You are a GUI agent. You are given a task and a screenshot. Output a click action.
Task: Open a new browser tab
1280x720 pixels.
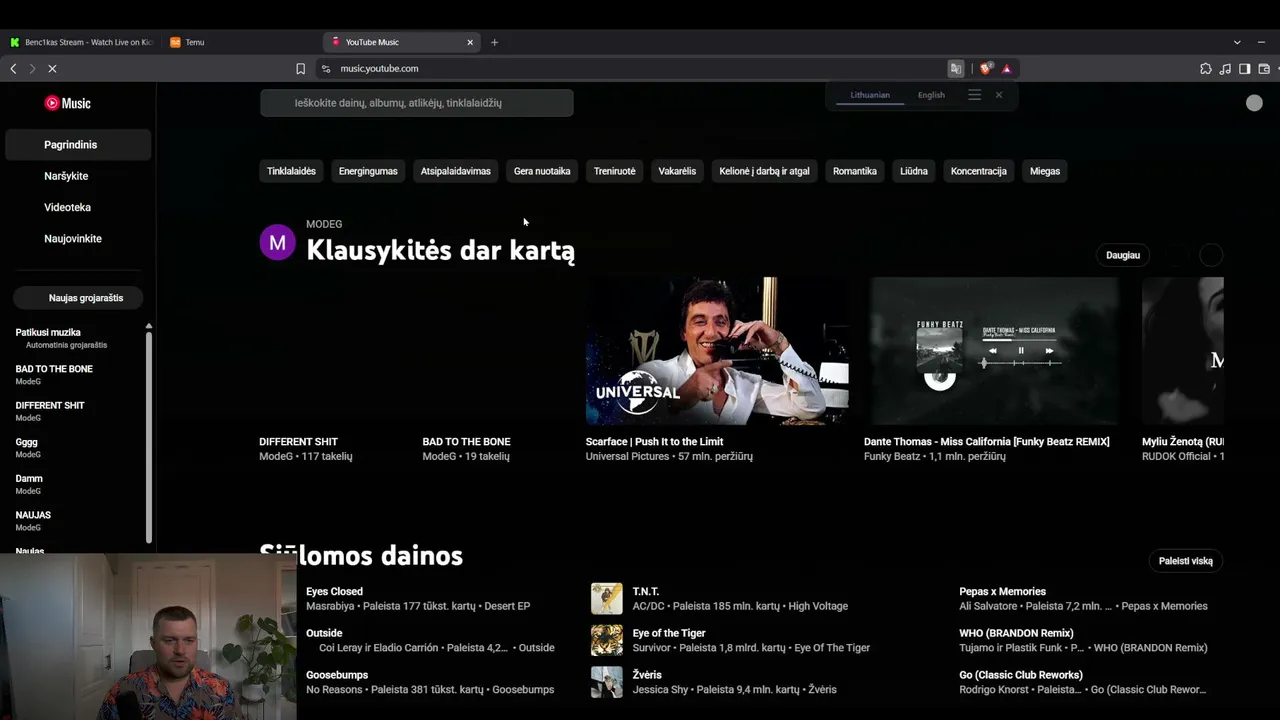[x=494, y=42]
